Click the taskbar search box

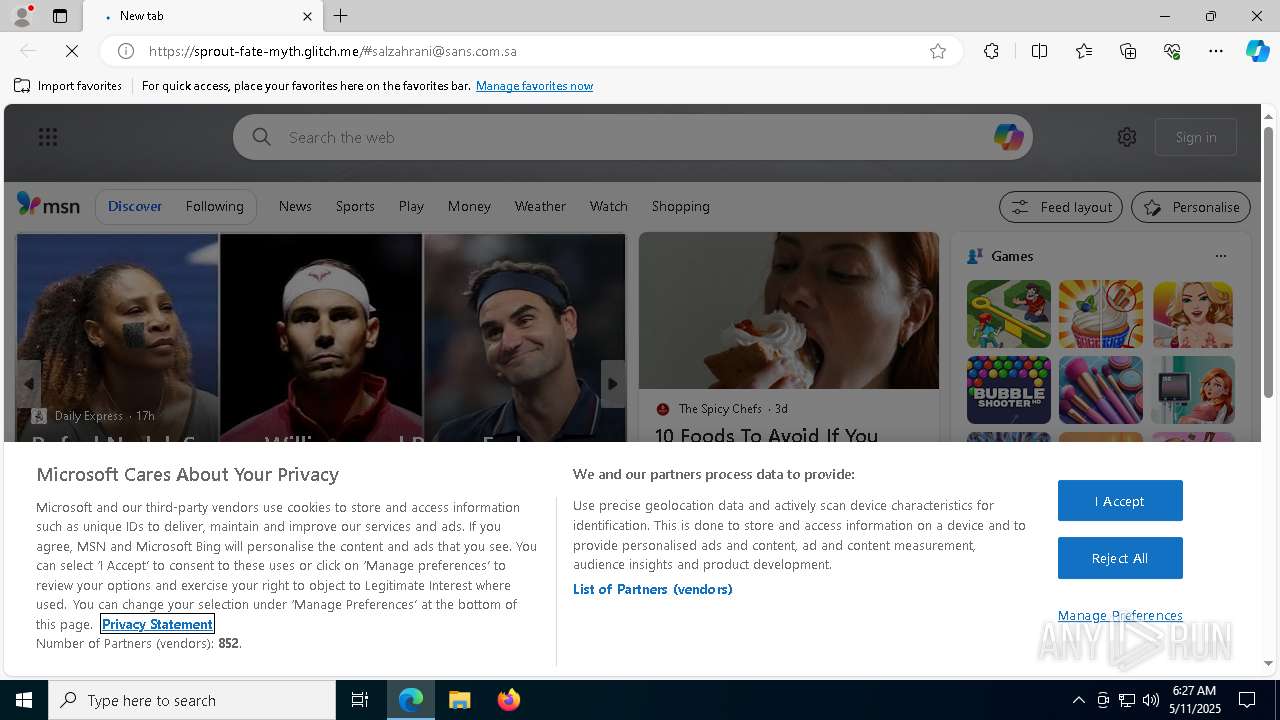(x=192, y=700)
